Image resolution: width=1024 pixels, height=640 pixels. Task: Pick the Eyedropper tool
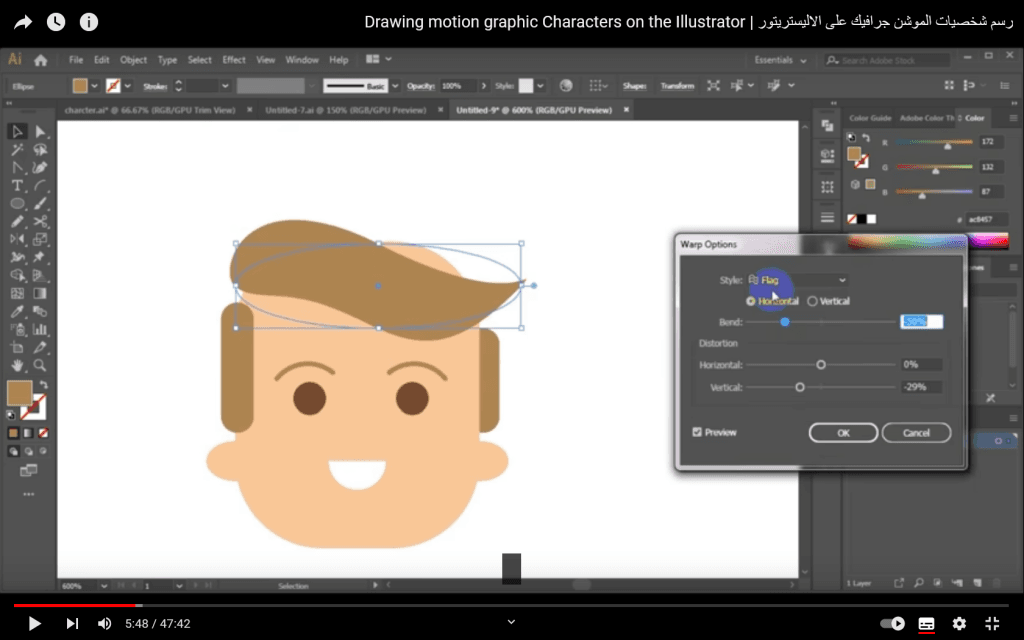17,312
